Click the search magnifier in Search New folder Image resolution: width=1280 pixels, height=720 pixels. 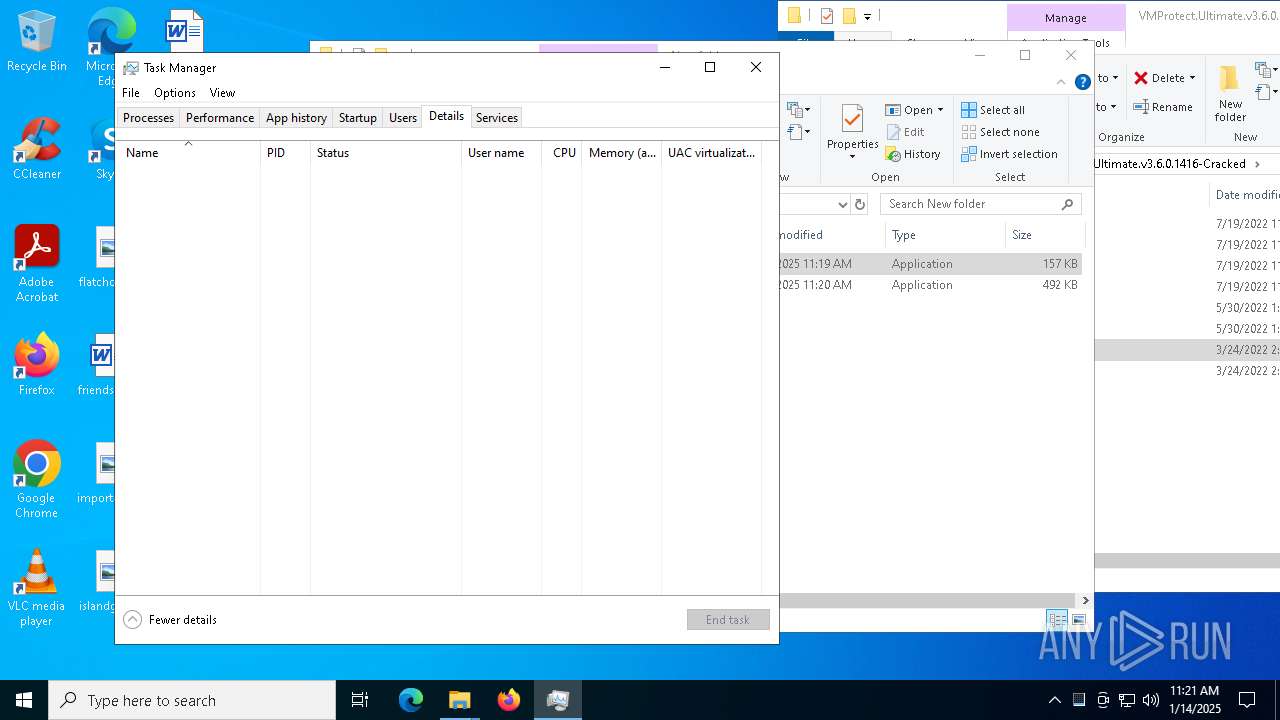click(1068, 204)
